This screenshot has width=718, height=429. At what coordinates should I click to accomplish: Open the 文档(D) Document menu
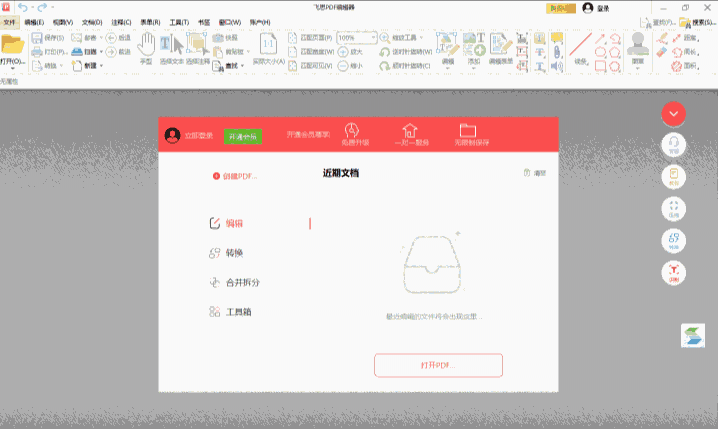tap(92, 22)
